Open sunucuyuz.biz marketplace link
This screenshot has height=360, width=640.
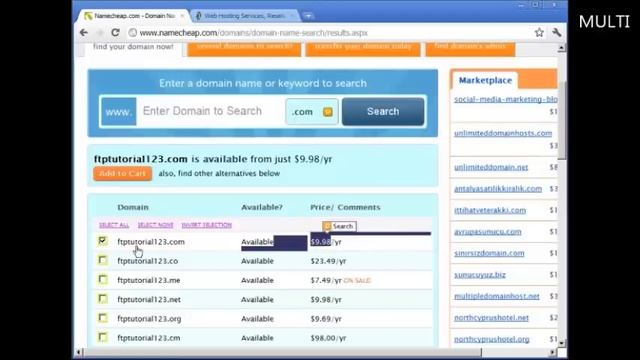tap(480, 275)
